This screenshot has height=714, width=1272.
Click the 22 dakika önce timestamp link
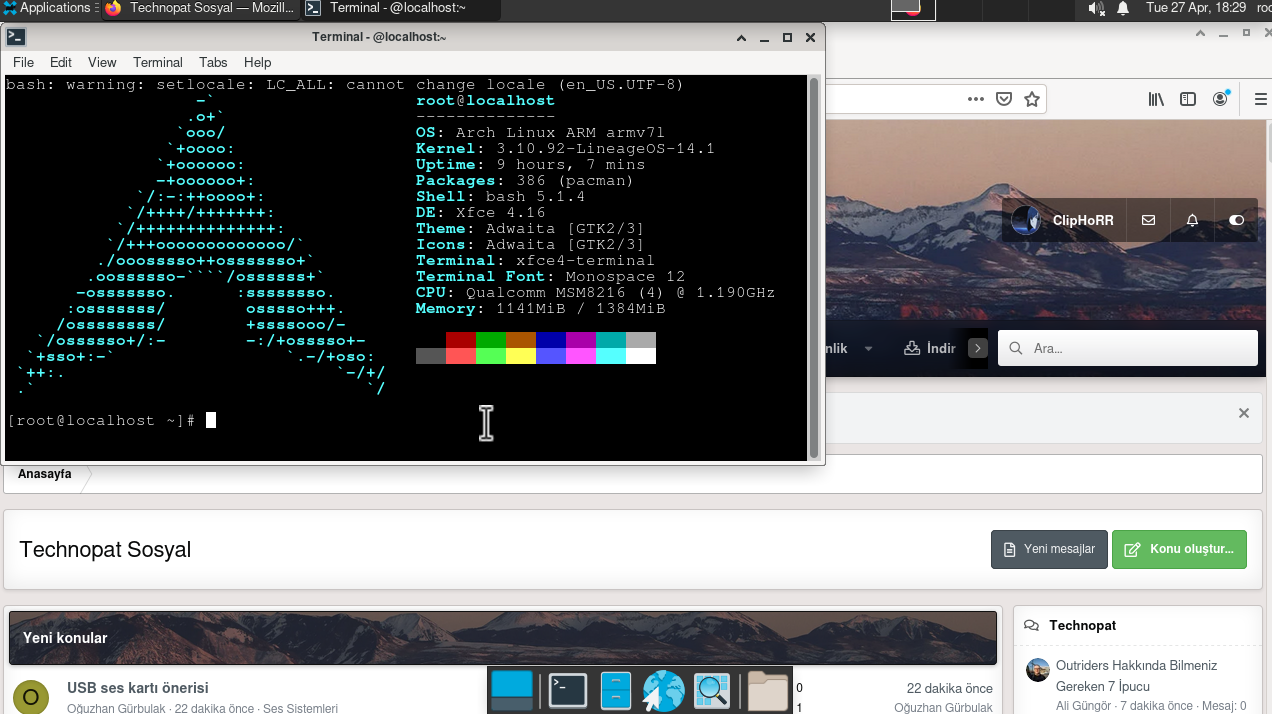click(949, 688)
